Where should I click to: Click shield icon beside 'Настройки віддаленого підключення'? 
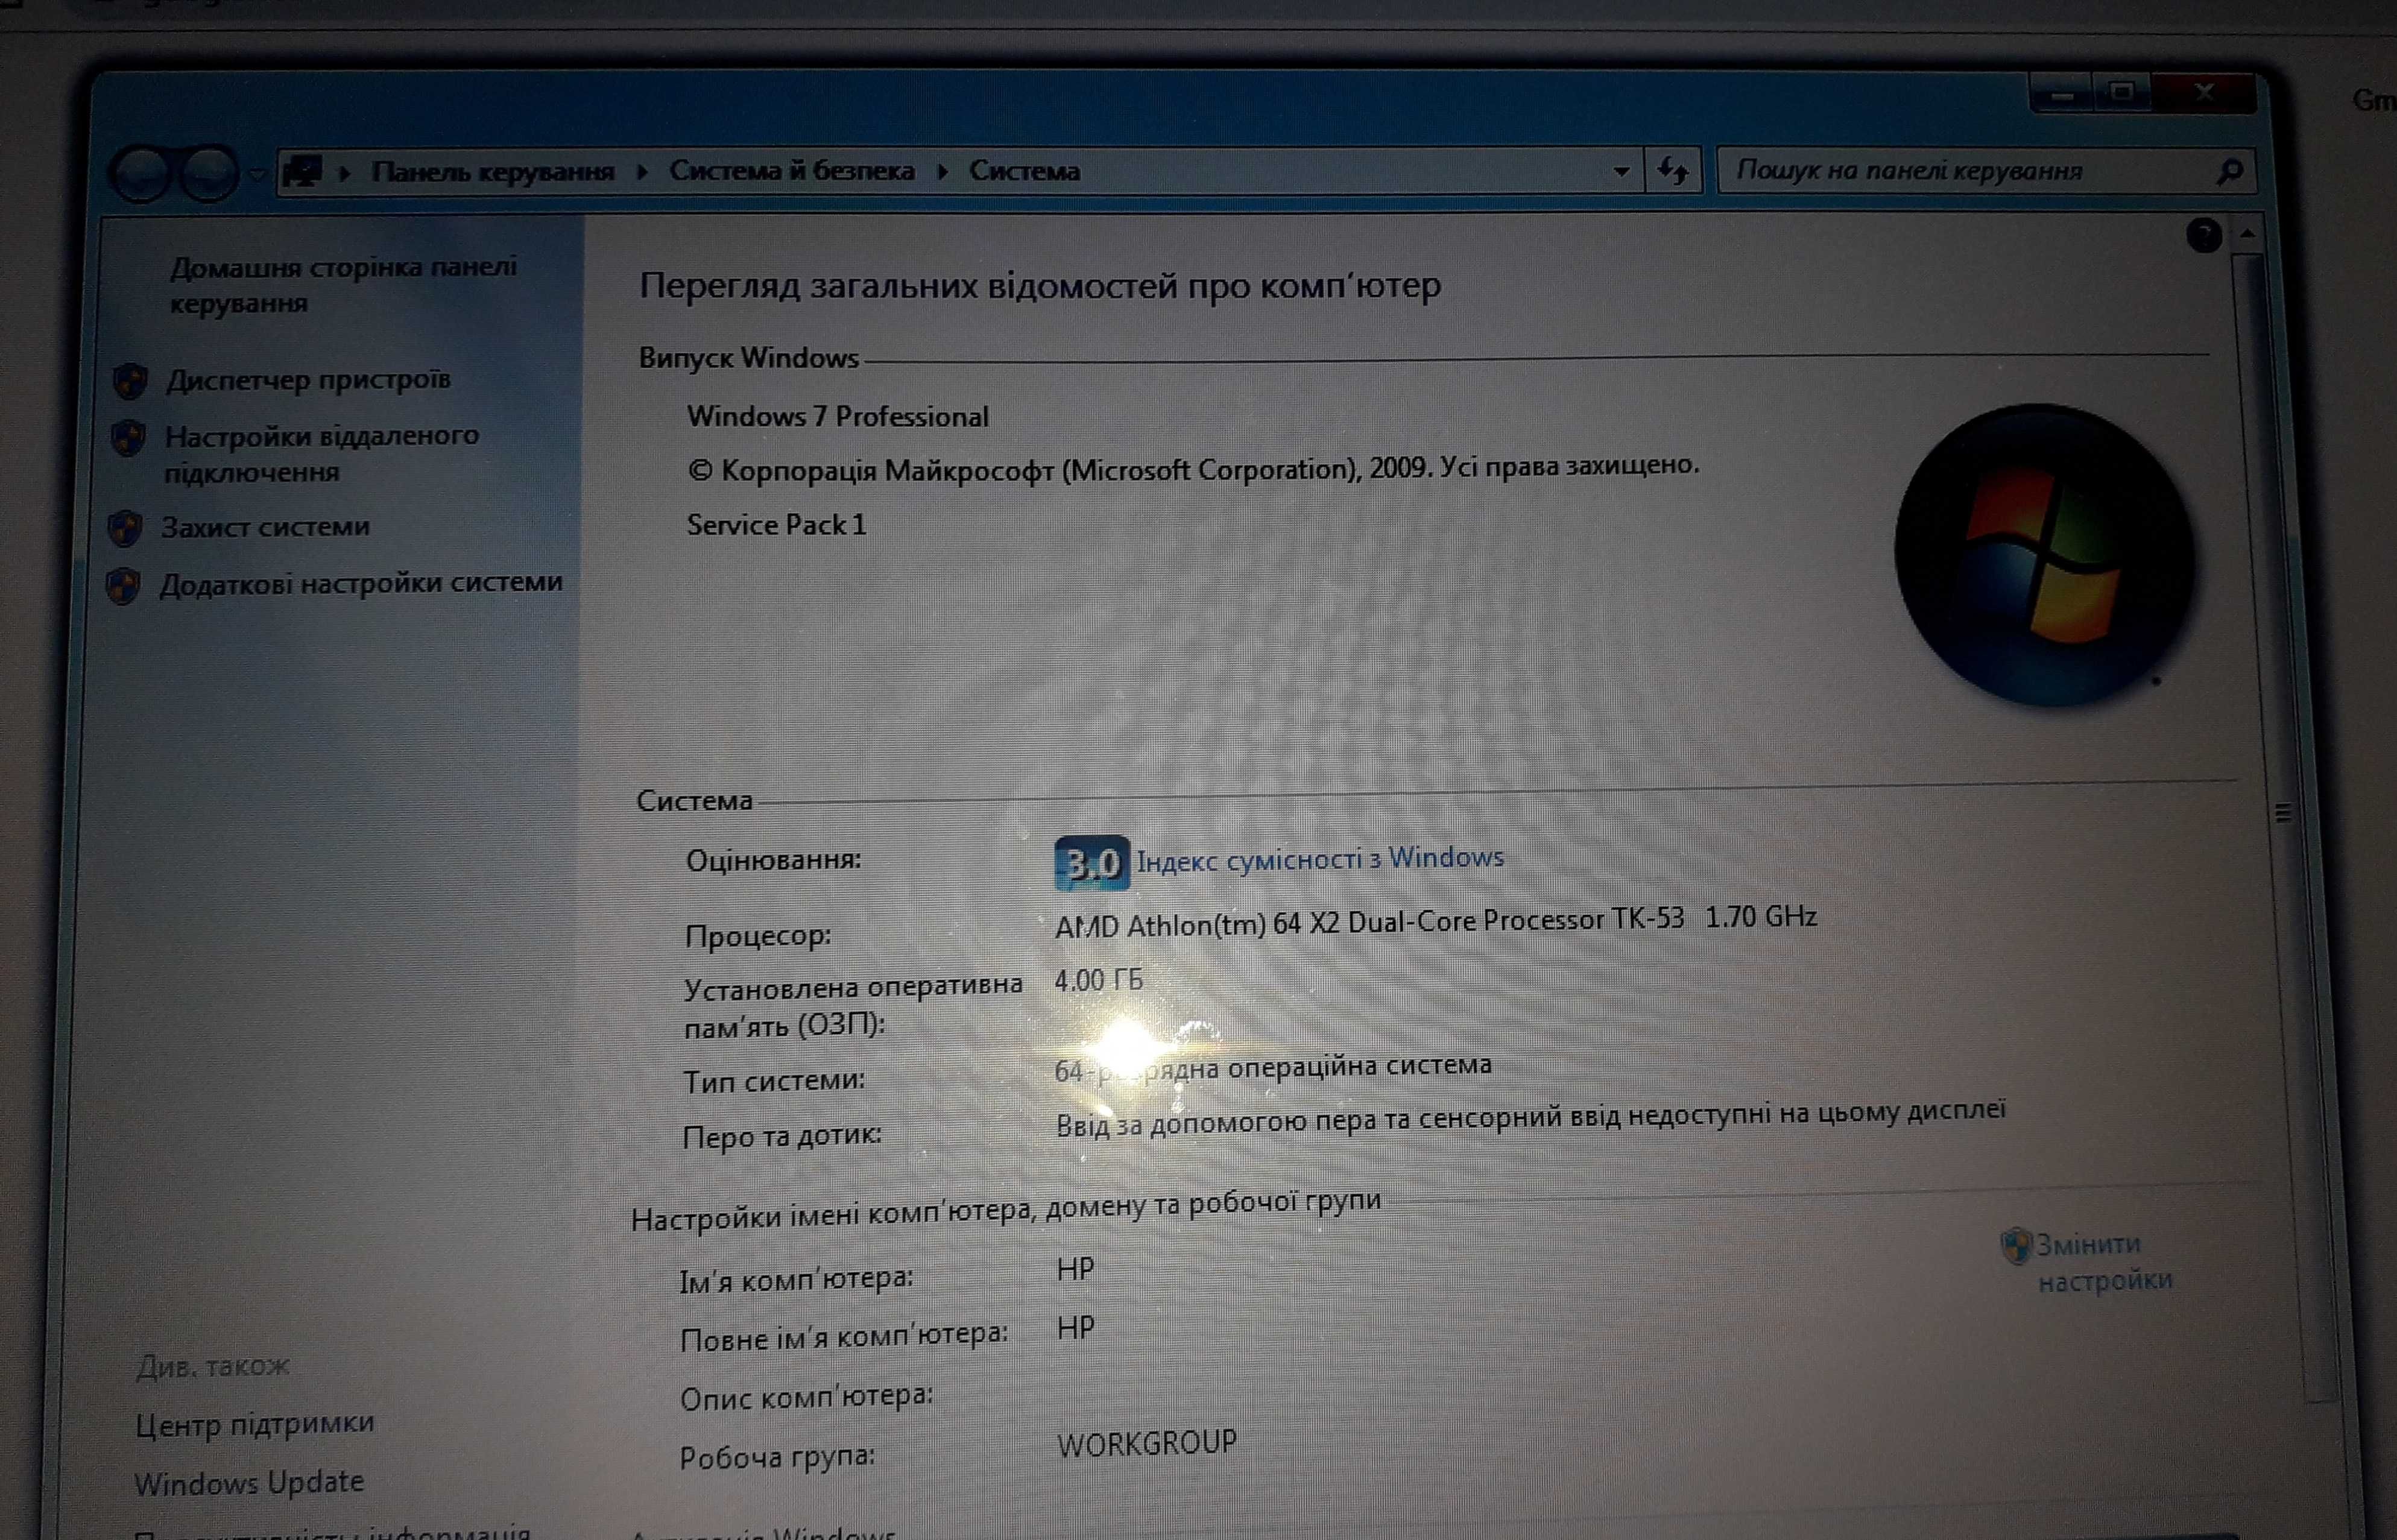[x=128, y=438]
